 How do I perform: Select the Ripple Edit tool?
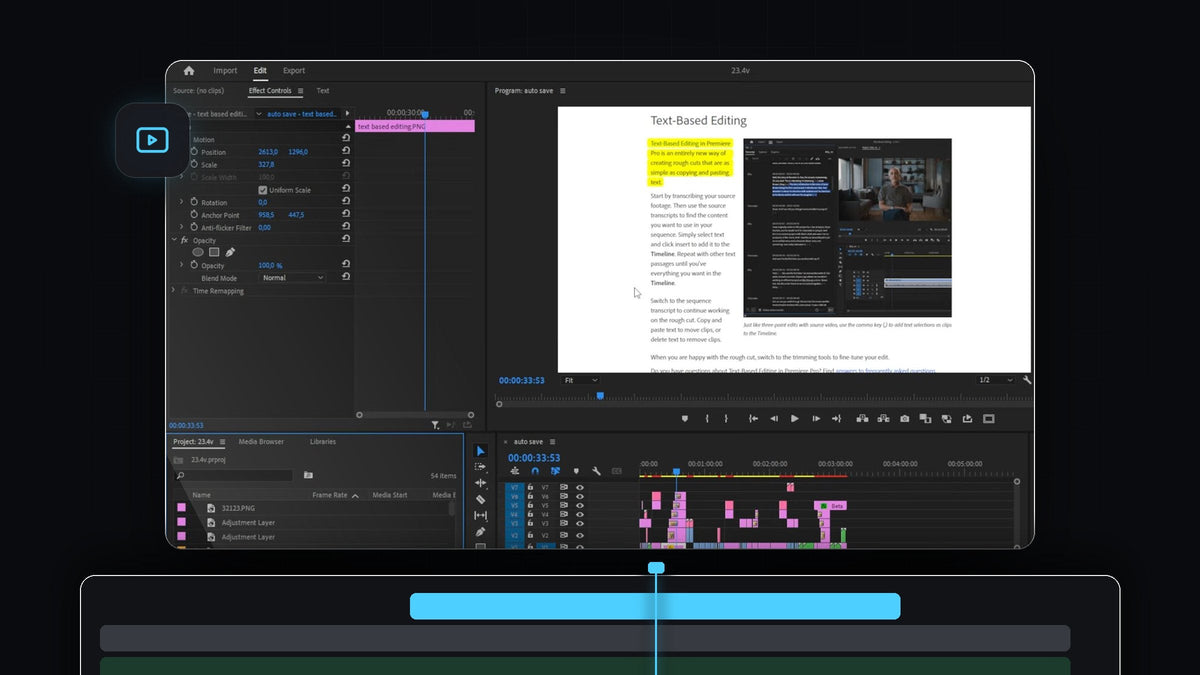click(481, 483)
